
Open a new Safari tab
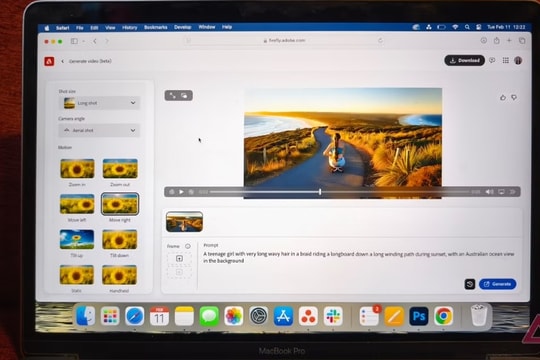509,41
